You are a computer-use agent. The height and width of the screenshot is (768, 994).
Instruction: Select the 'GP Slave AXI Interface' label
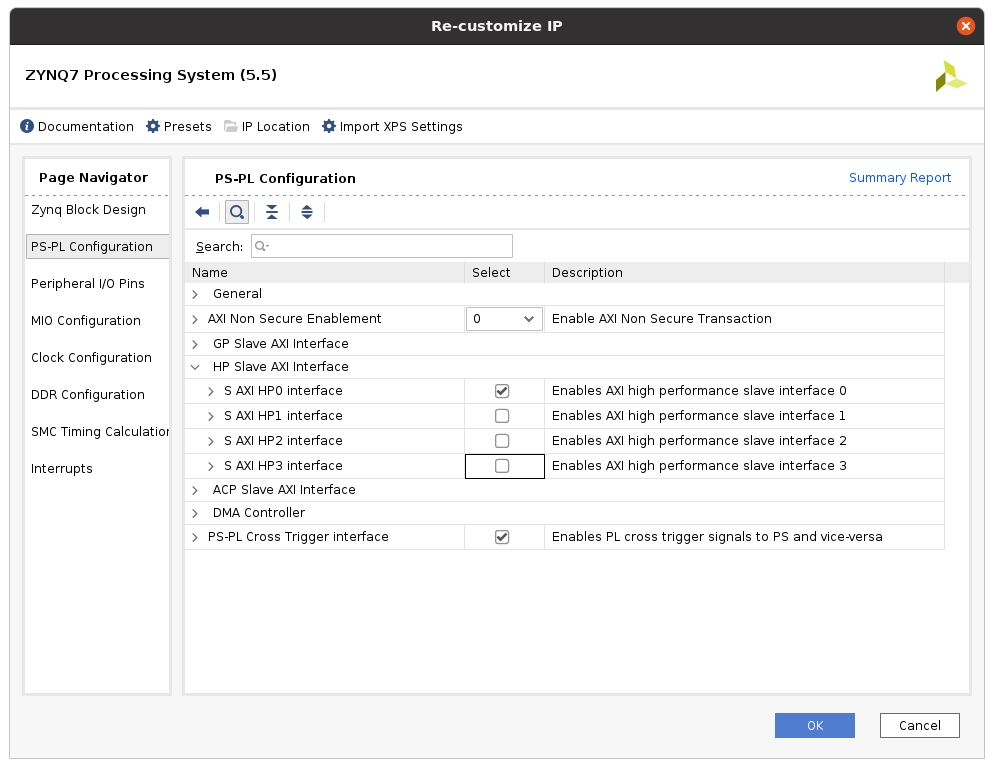click(280, 344)
